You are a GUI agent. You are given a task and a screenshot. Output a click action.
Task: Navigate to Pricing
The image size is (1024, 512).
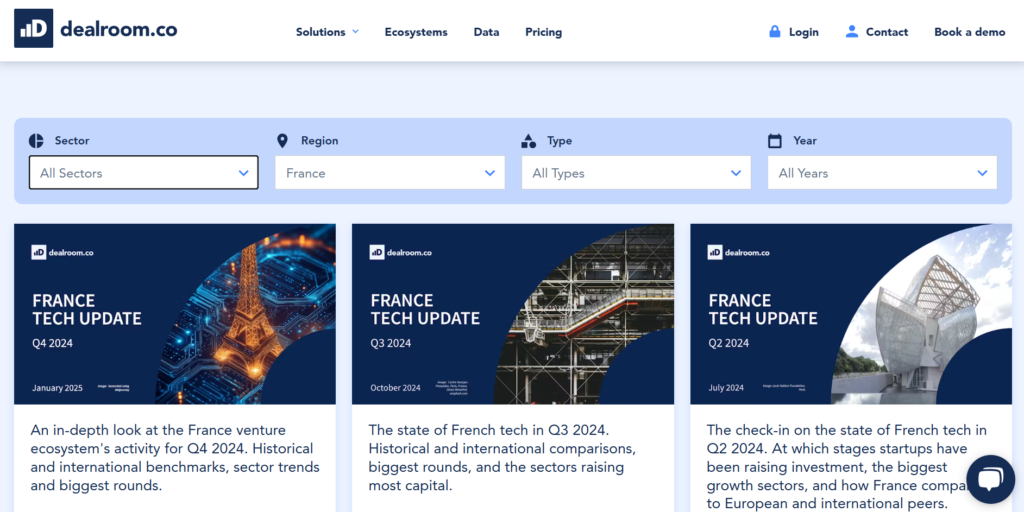pos(543,32)
